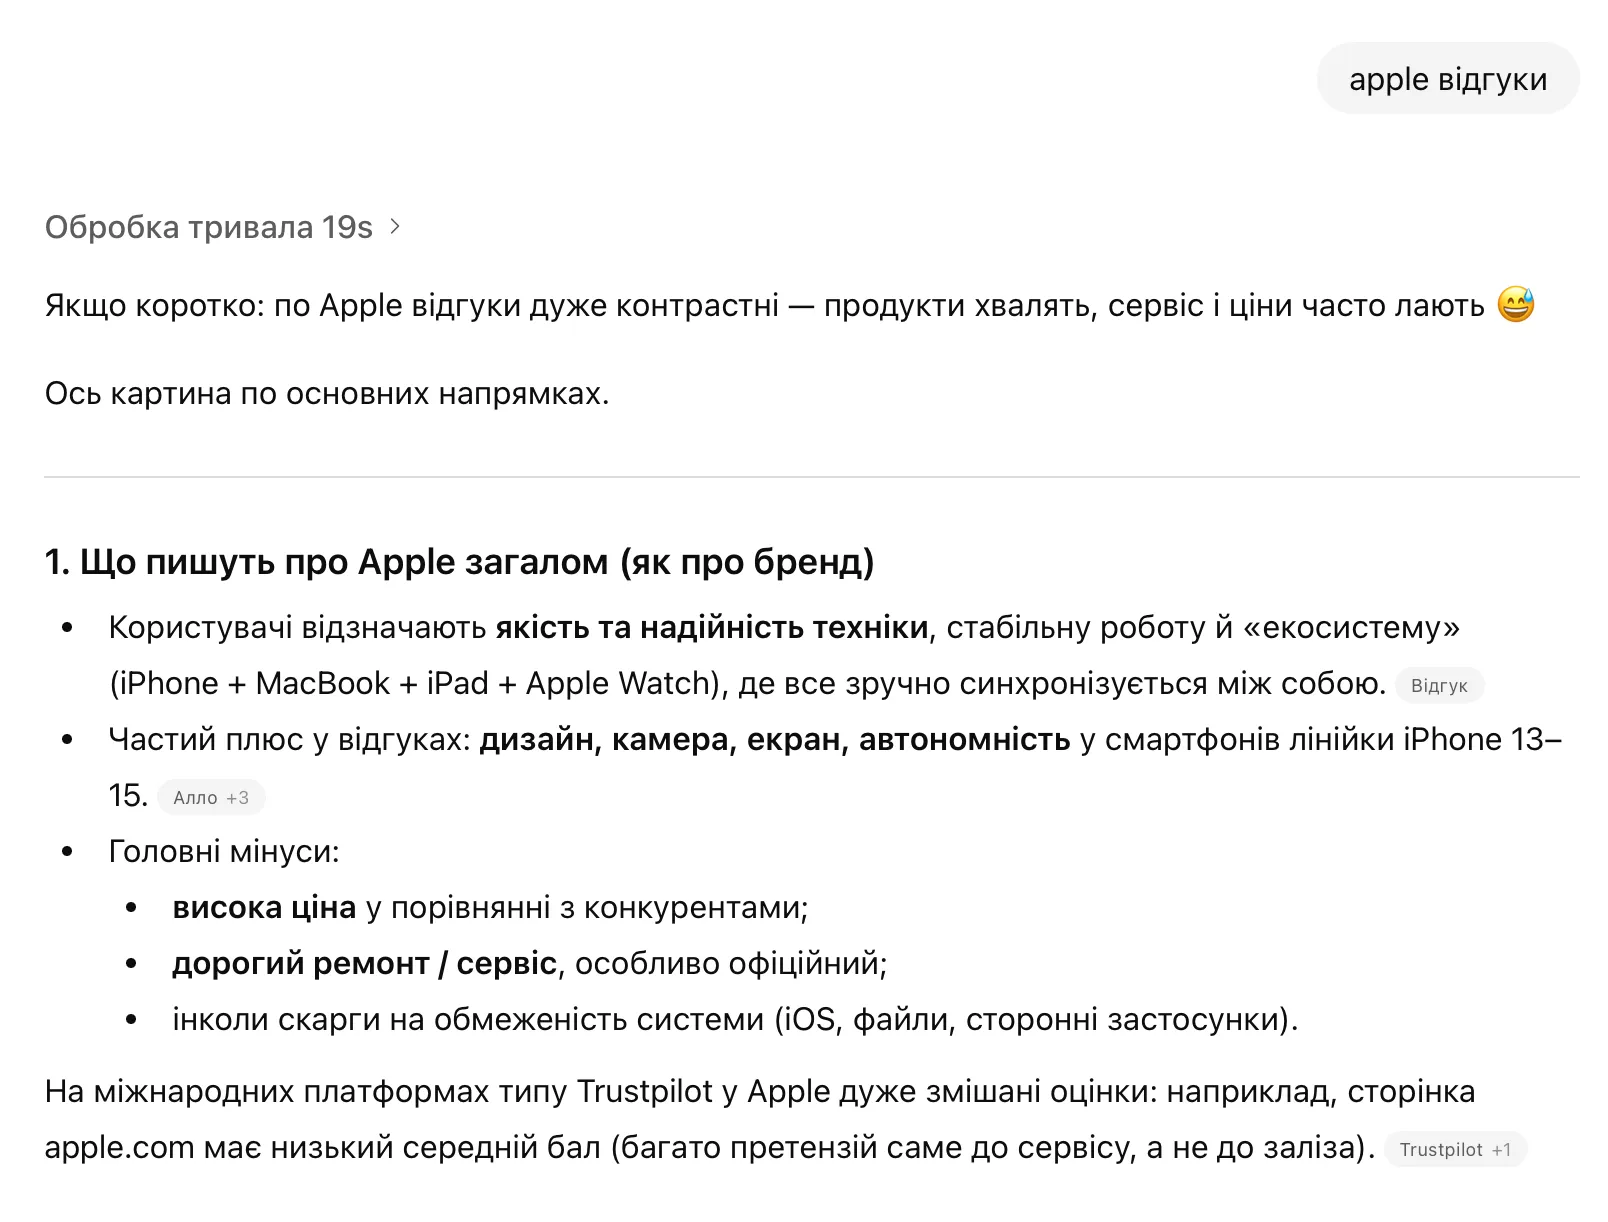Open the "Trustpilot" source citation chip
This screenshot has height=1222, width=1608.
click(1440, 1149)
